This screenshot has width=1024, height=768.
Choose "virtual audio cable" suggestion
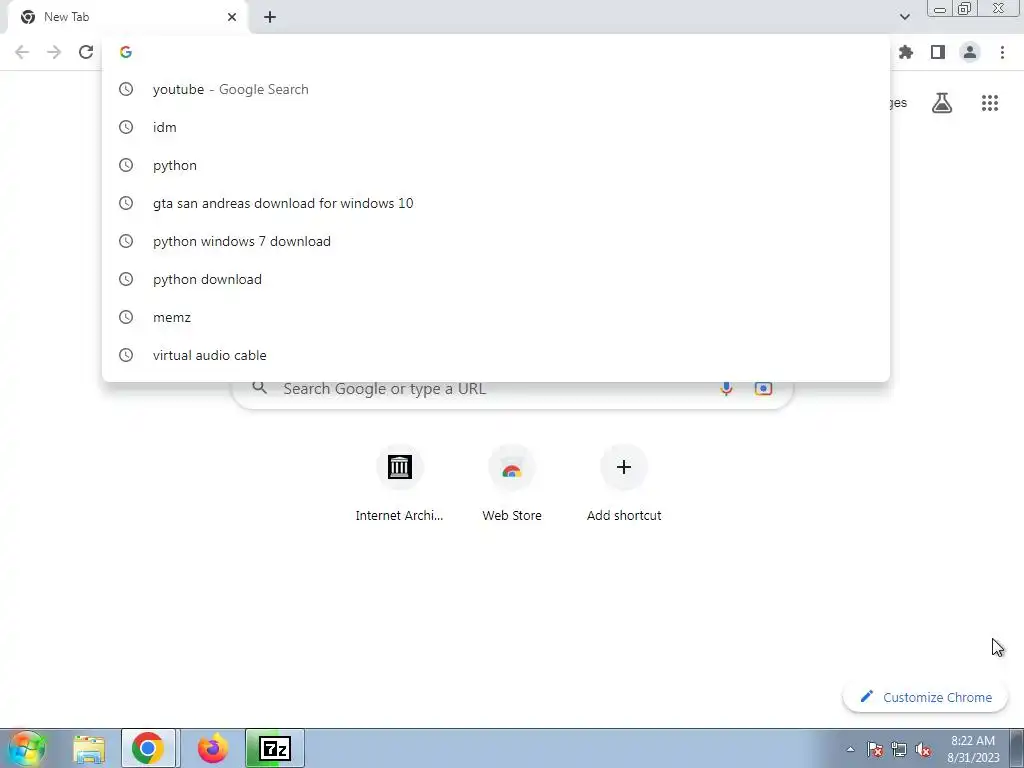click(496, 355)
